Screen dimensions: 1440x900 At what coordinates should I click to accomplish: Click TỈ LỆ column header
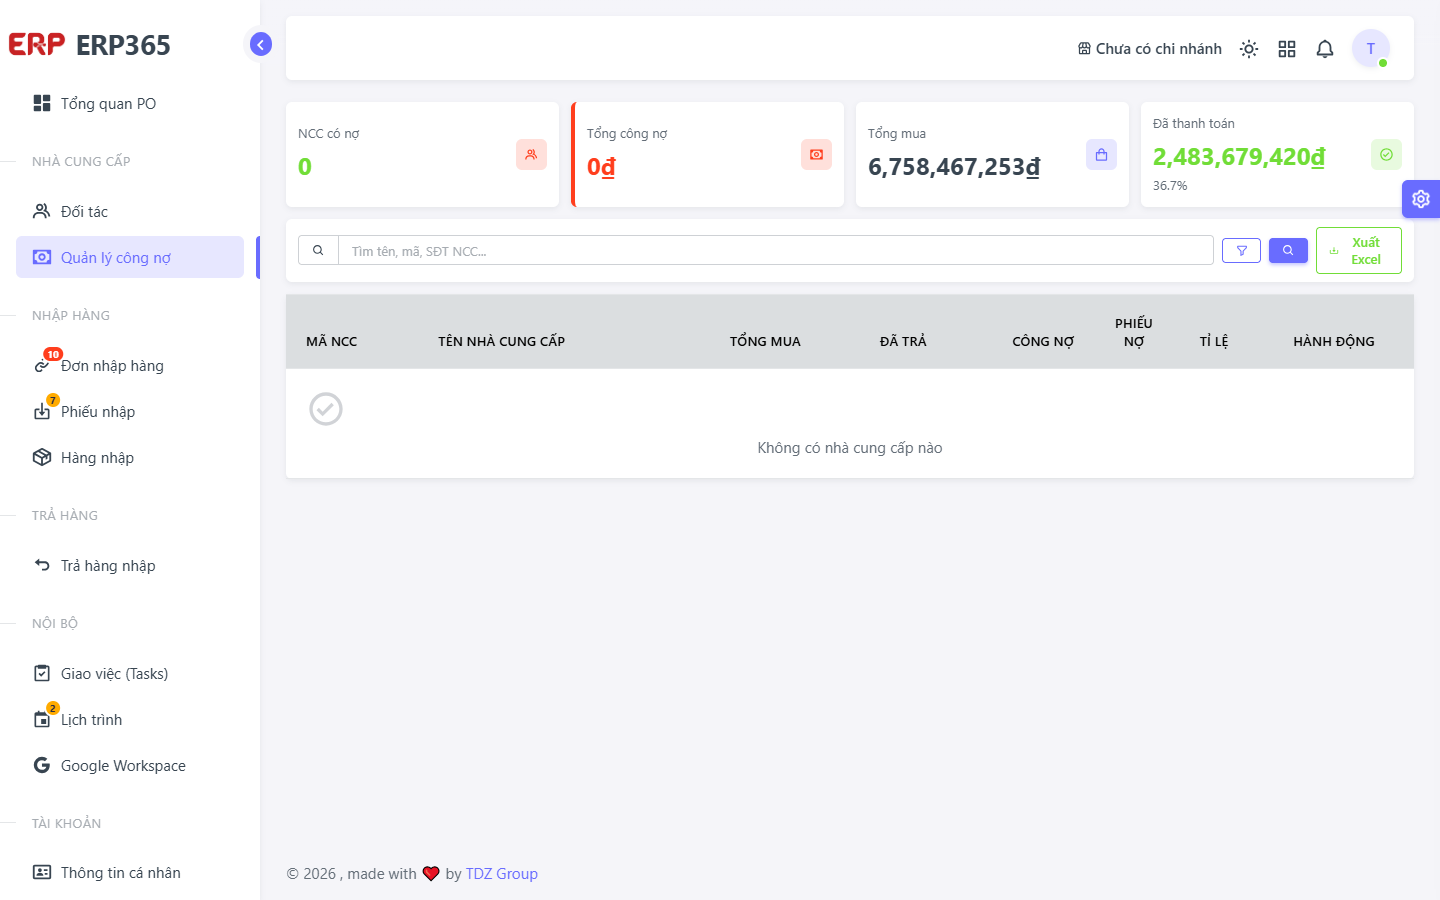pyautogui.click(x=1214, y=341)
